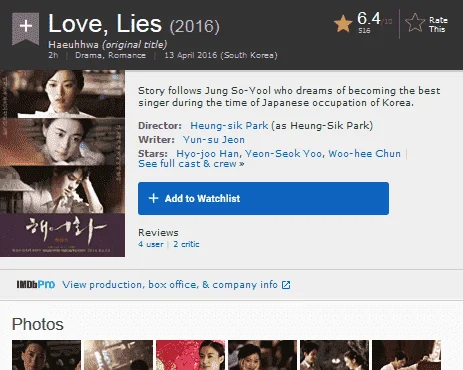This screenshot has width=463, height=370.
Task: Open director Heung-sik Park's page
Action: click(x=229, y=126)
